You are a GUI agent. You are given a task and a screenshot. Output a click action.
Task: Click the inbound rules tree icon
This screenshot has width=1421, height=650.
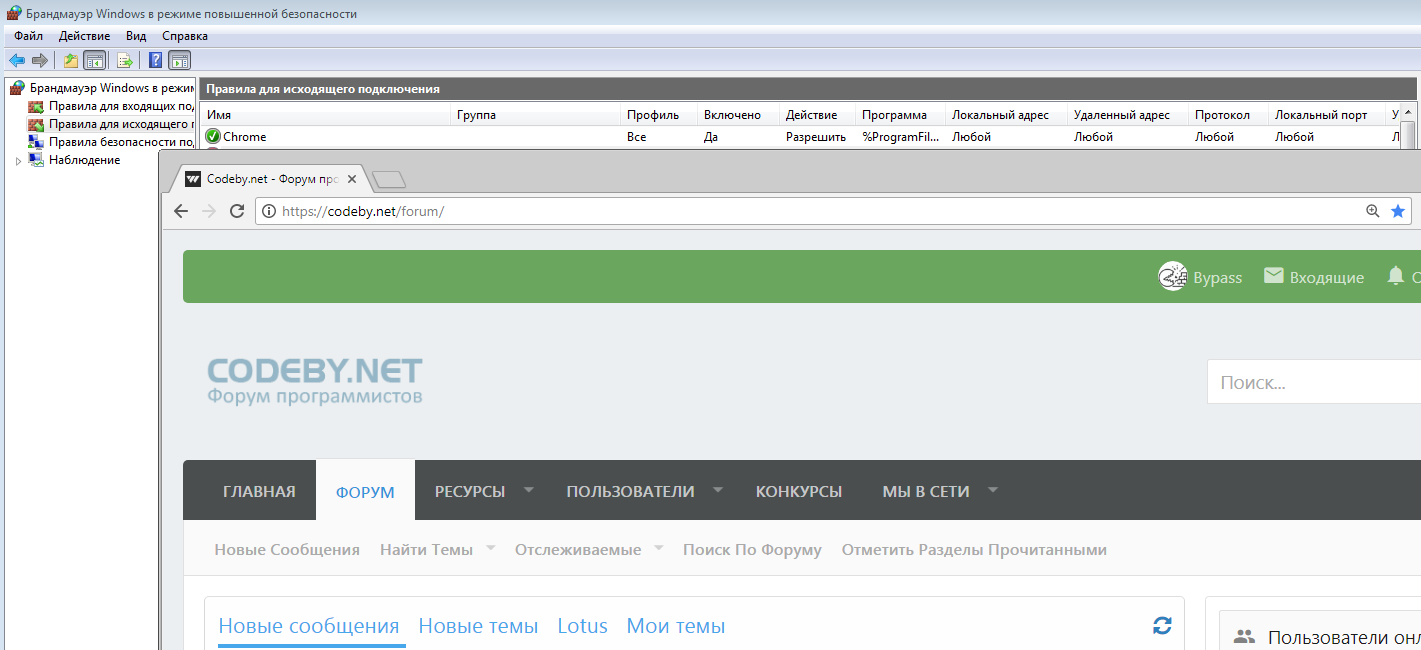pos(36,106)
